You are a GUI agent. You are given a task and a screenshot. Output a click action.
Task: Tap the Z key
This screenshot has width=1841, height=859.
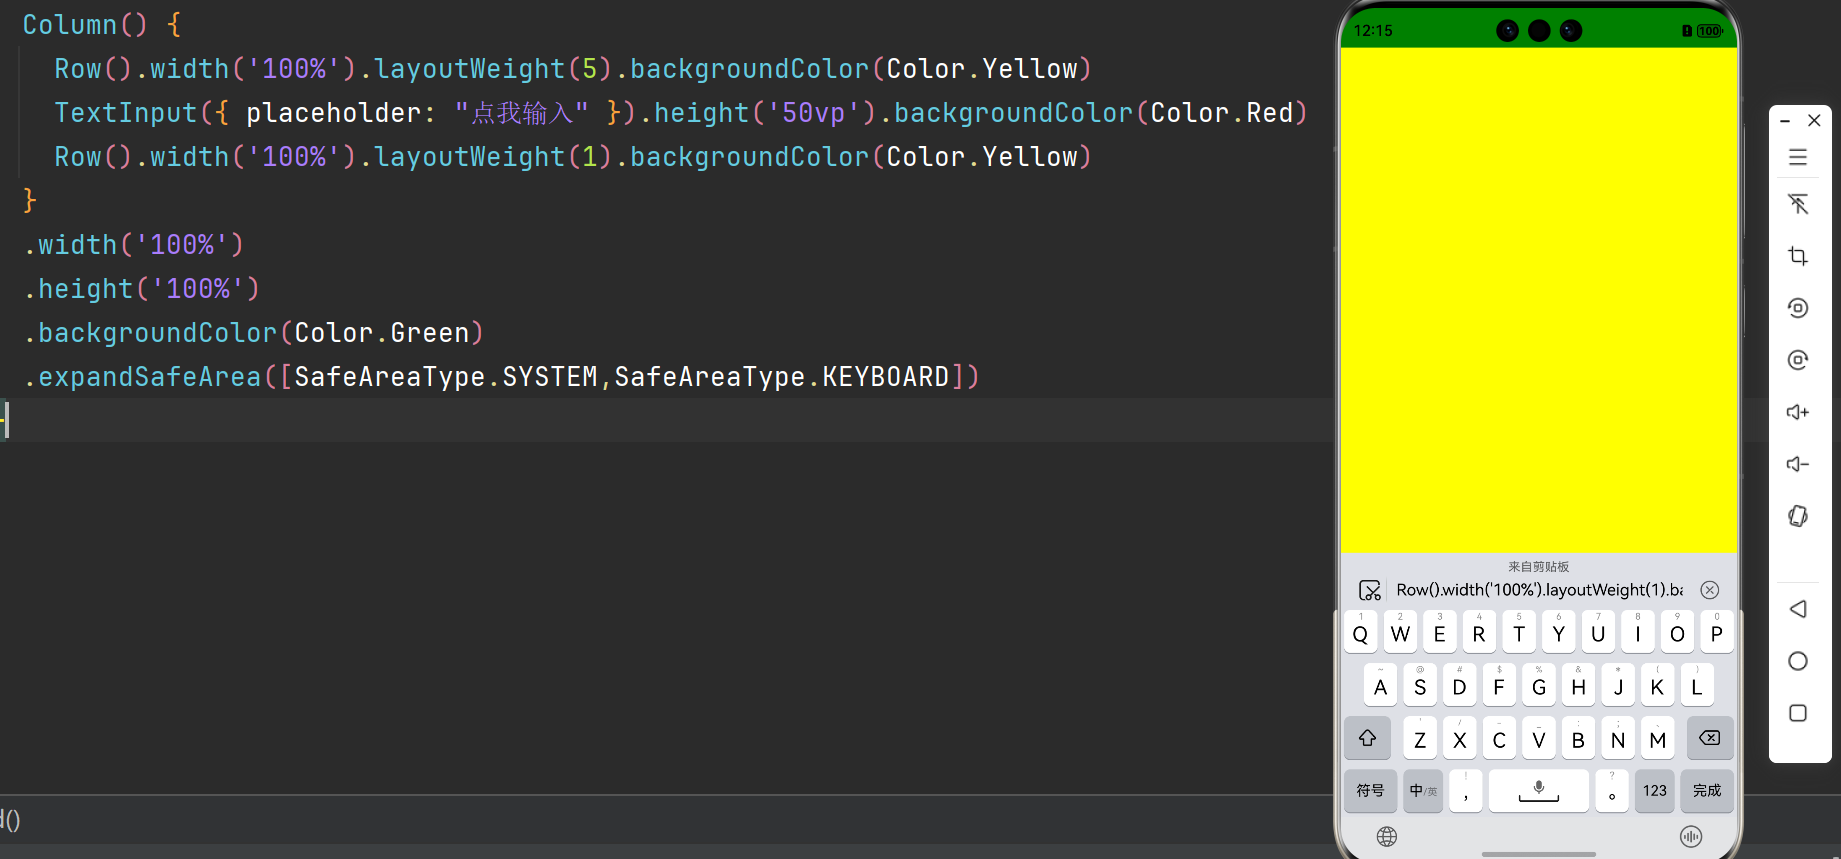1420,738
